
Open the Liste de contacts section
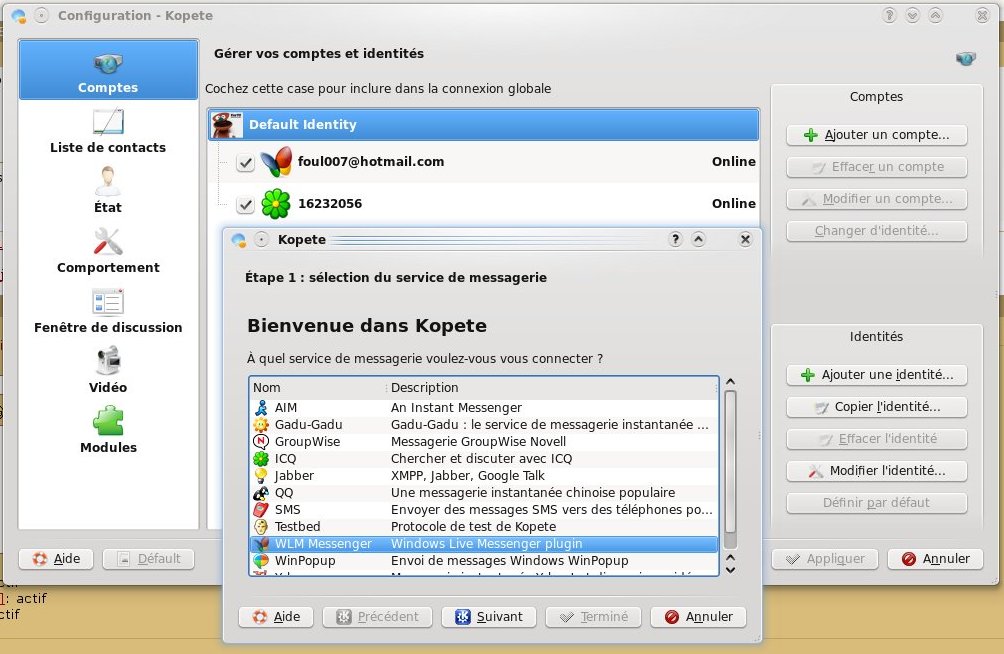coord(108,131)
